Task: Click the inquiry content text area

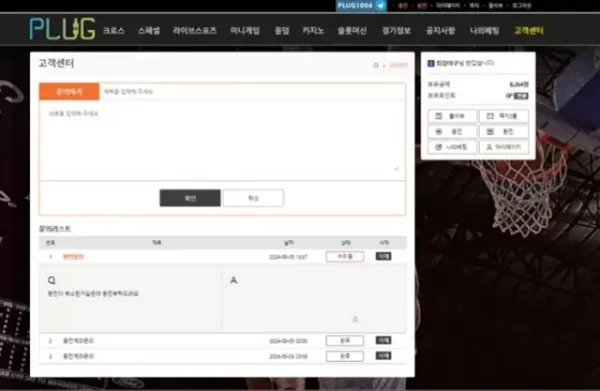Action: coord(222,140)
